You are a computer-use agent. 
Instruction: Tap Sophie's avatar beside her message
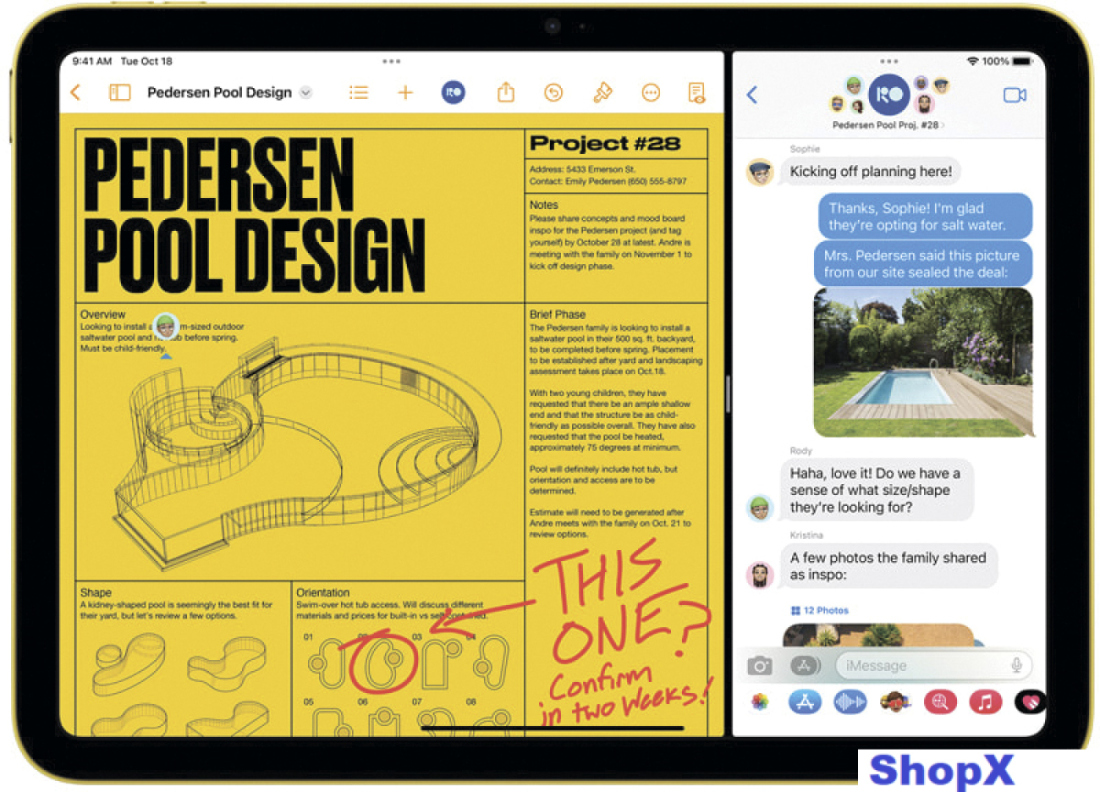pyautogui.click(x=760, y=172)
